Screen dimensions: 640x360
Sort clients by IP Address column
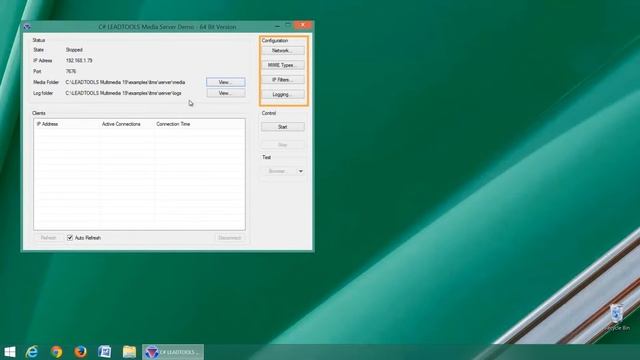66,124
